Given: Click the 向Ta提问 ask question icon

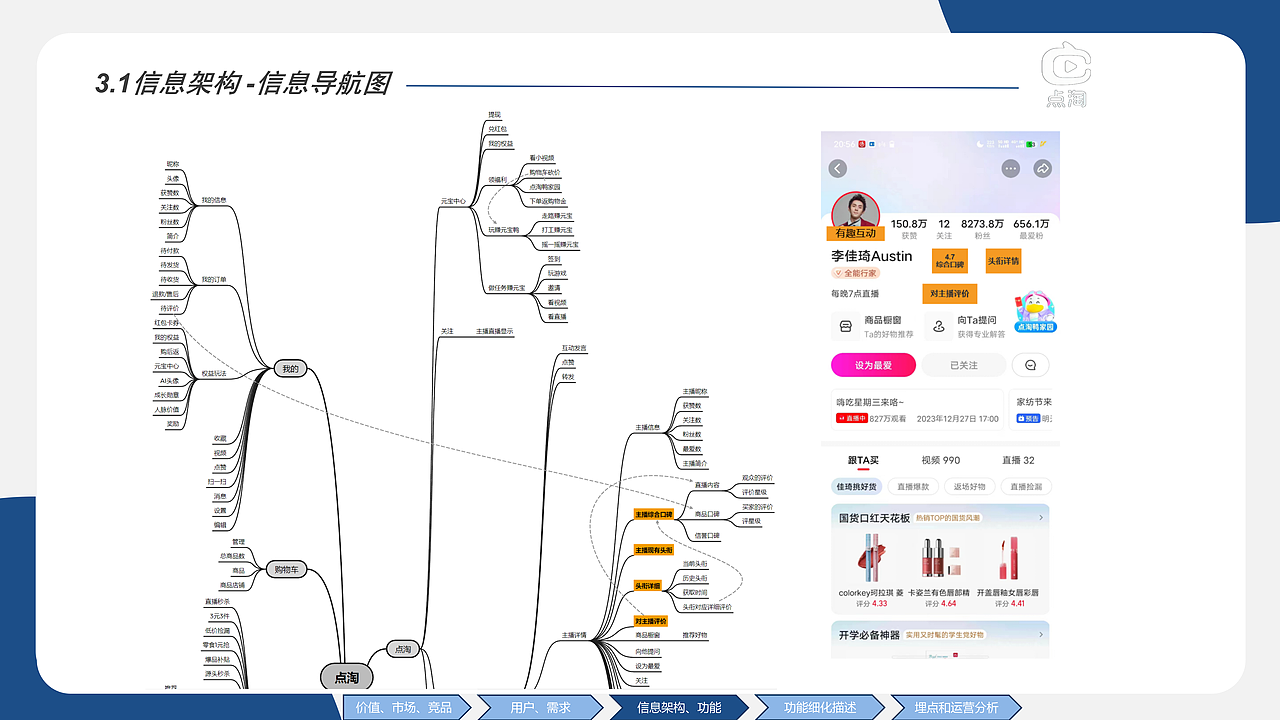Looking at the screenshot, I should [938, 324].
